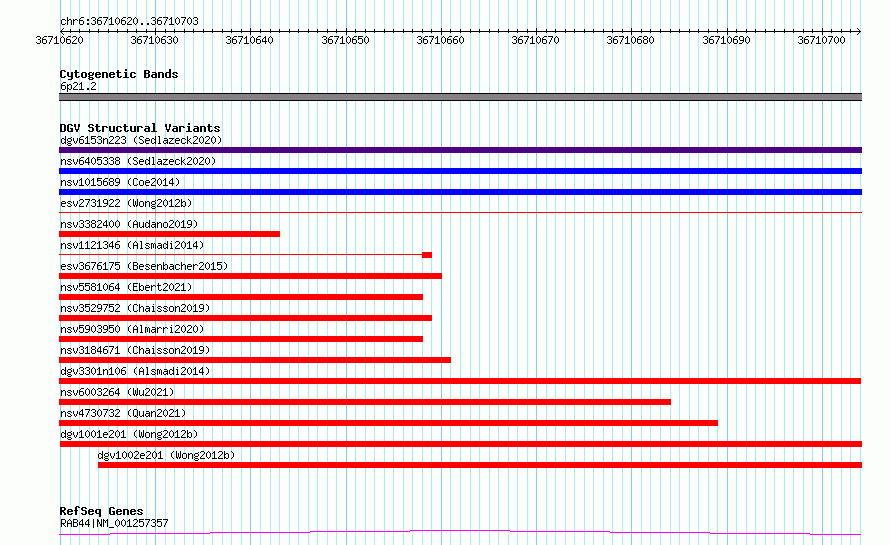Screen dimensions: 890x545
Task: Click the red dgv1002e201 variant bar
Action: coord(480,465)
